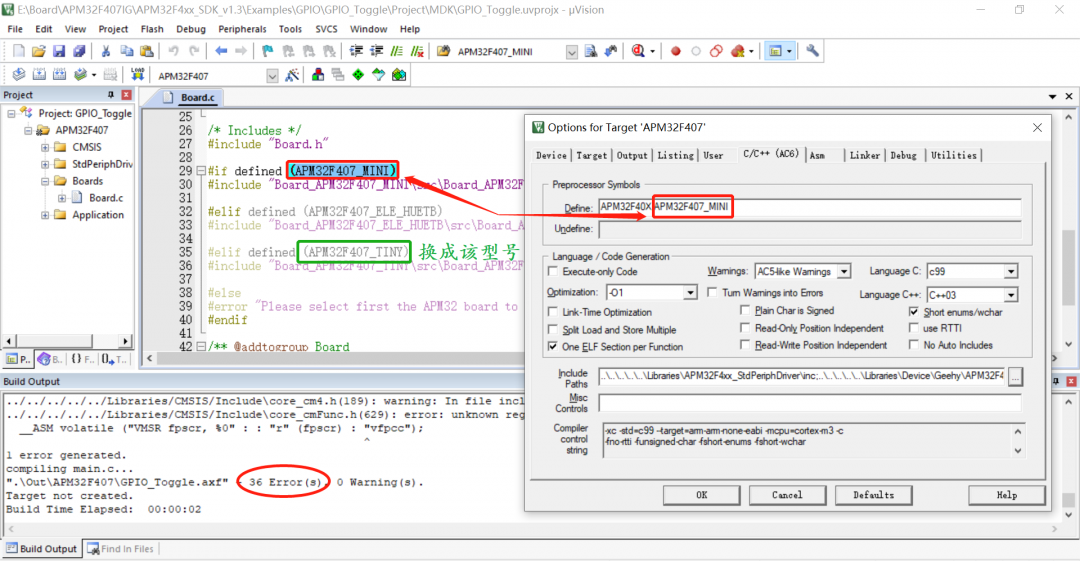Enable Split Load and Store Multiple
Screen dimensions: 1080x561
click(553, 329)
